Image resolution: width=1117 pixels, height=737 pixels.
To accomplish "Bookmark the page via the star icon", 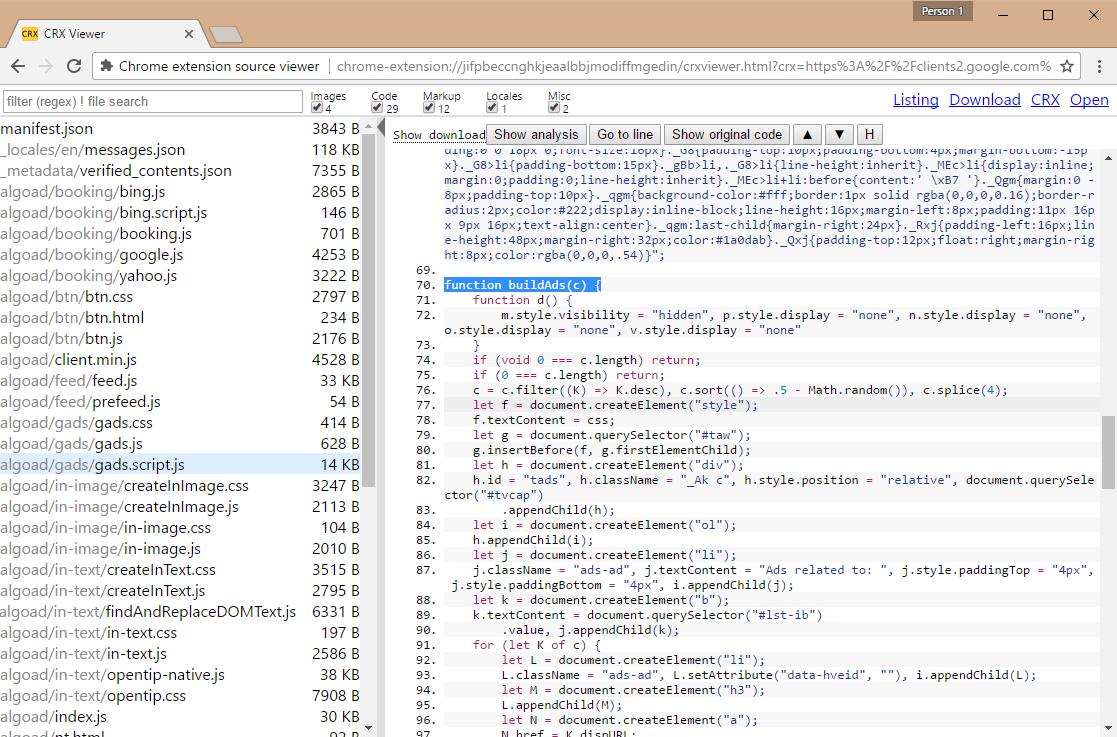I will [1066, 64].
